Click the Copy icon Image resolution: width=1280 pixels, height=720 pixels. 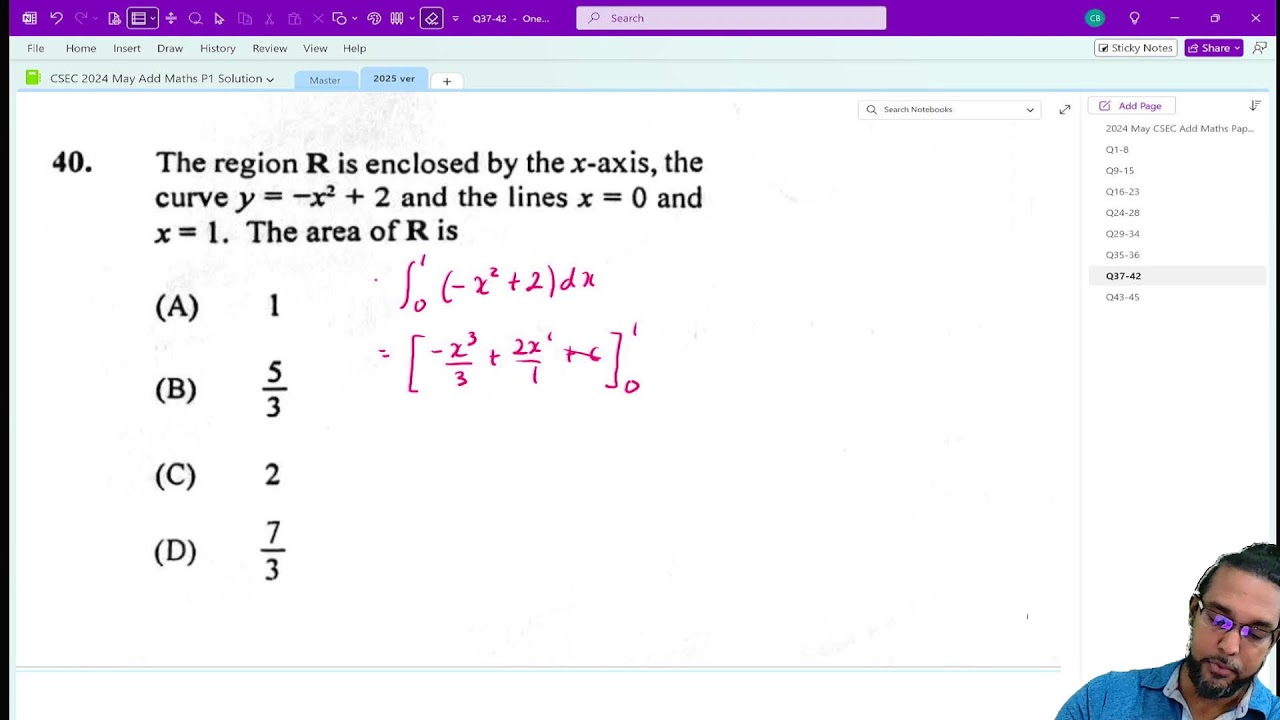pyautogui.click(x=245, y=18)
